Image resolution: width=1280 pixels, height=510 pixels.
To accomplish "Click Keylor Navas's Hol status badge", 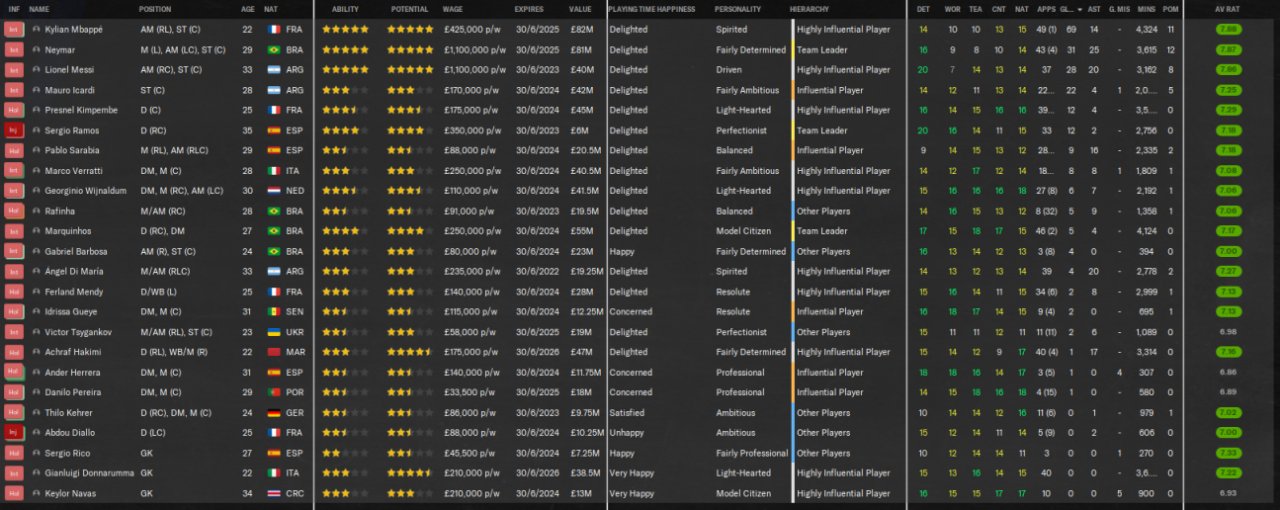I will pos(13,493).
